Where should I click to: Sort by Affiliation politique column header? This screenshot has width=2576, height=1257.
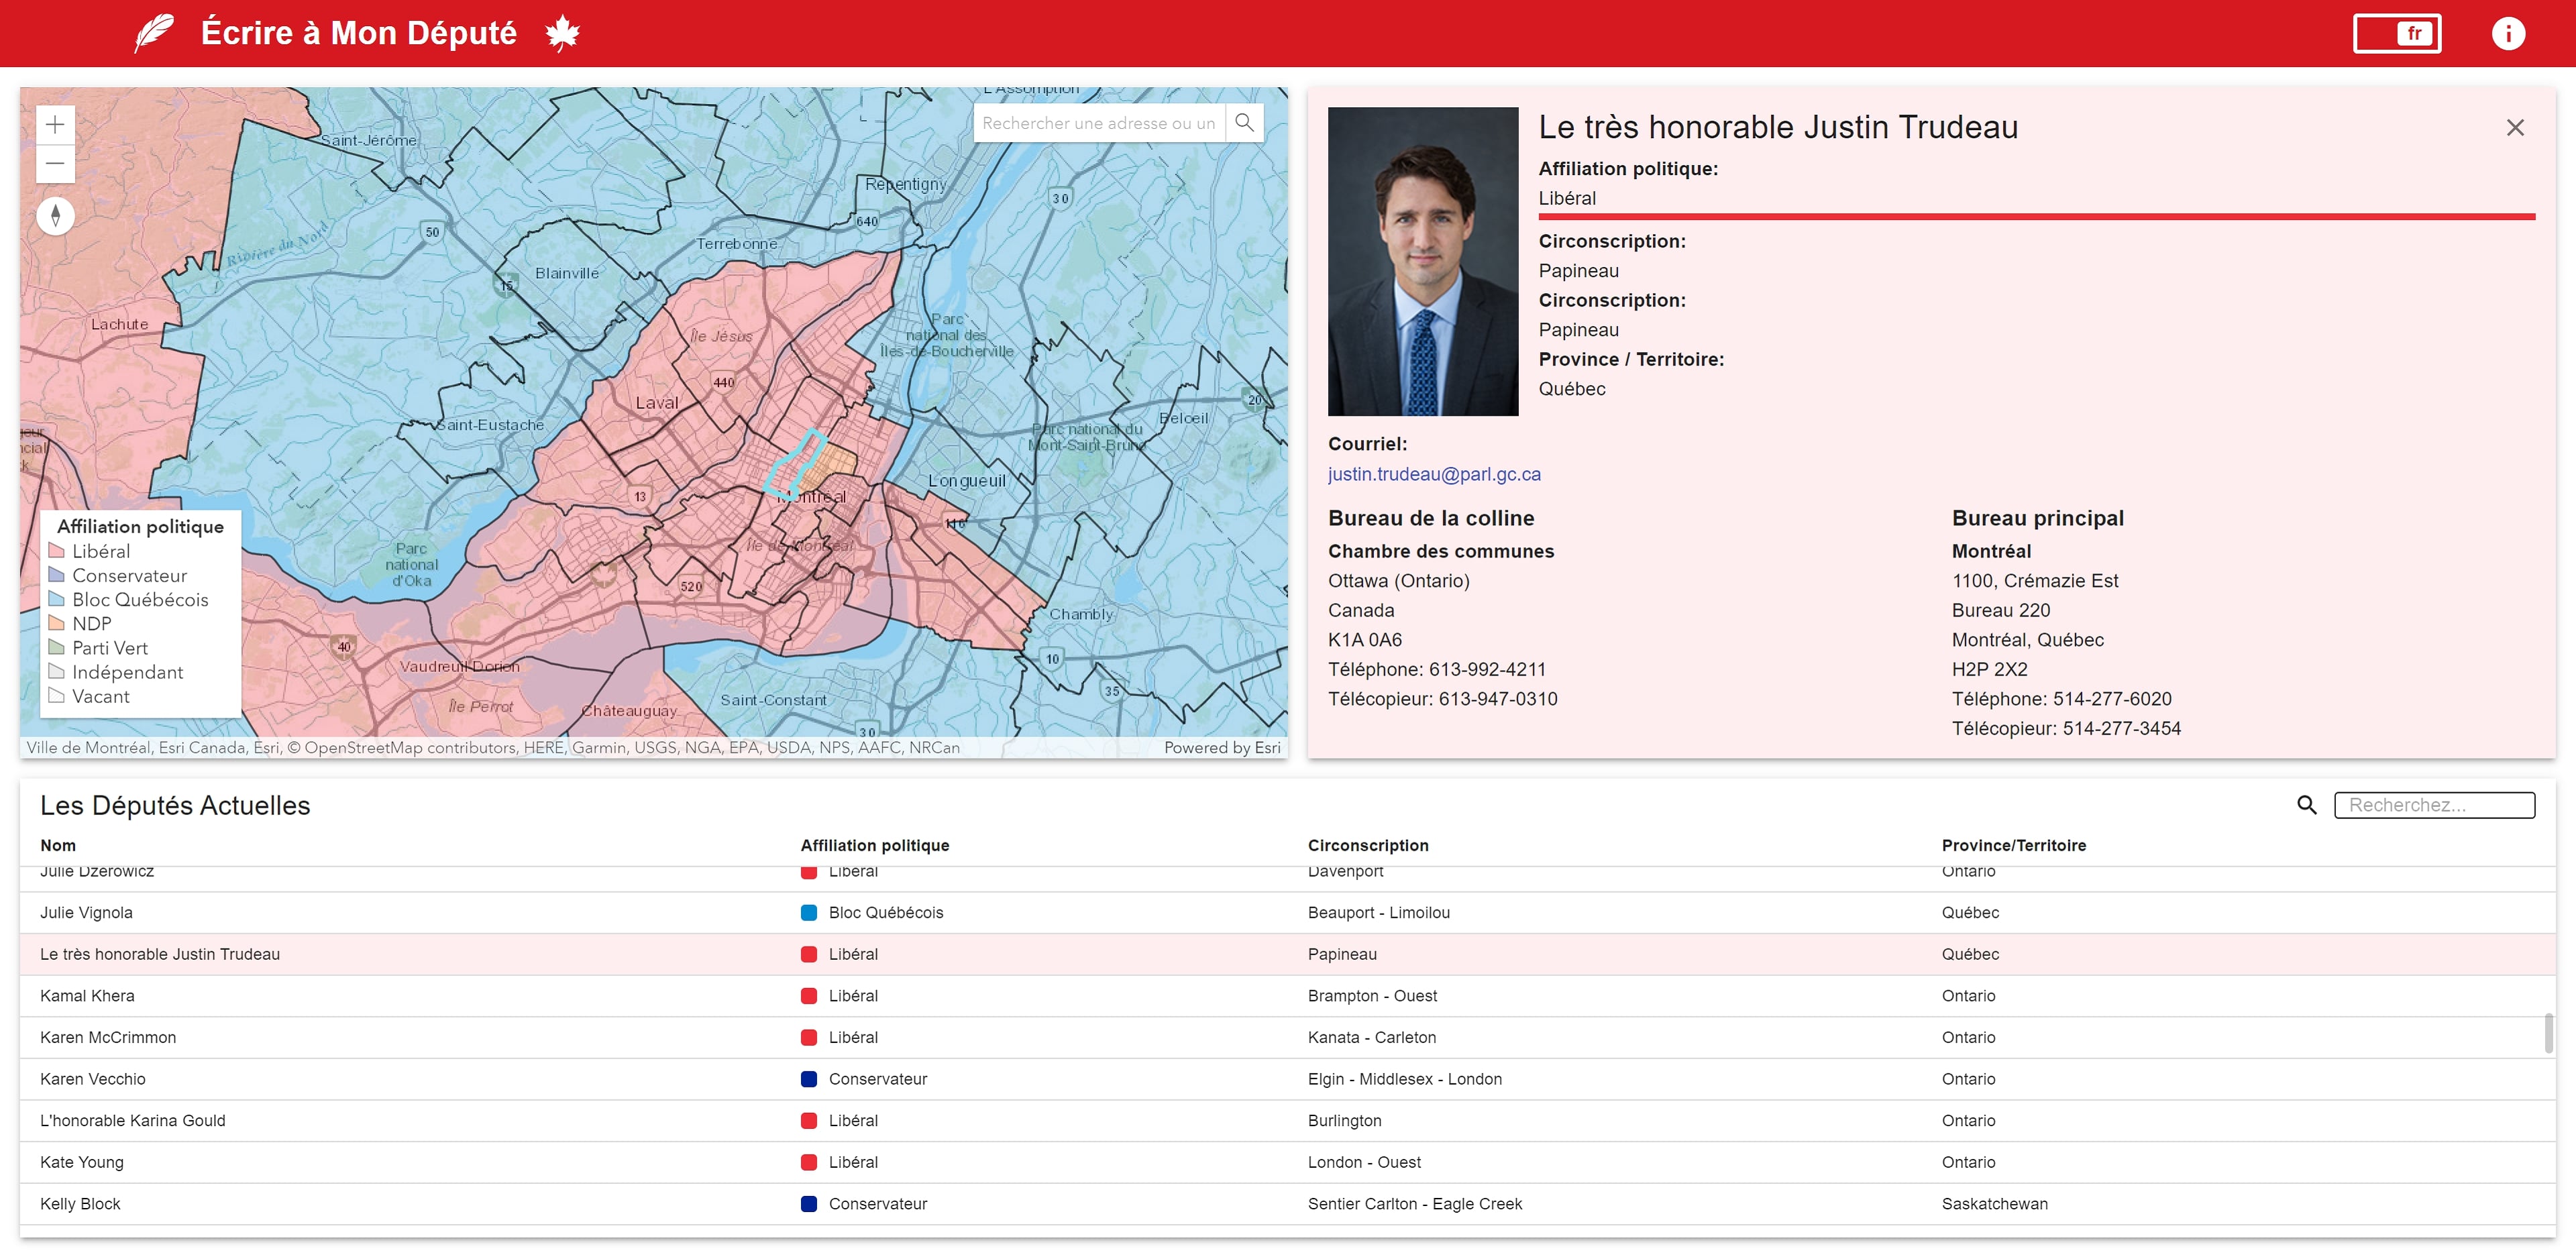click(874, 845)
